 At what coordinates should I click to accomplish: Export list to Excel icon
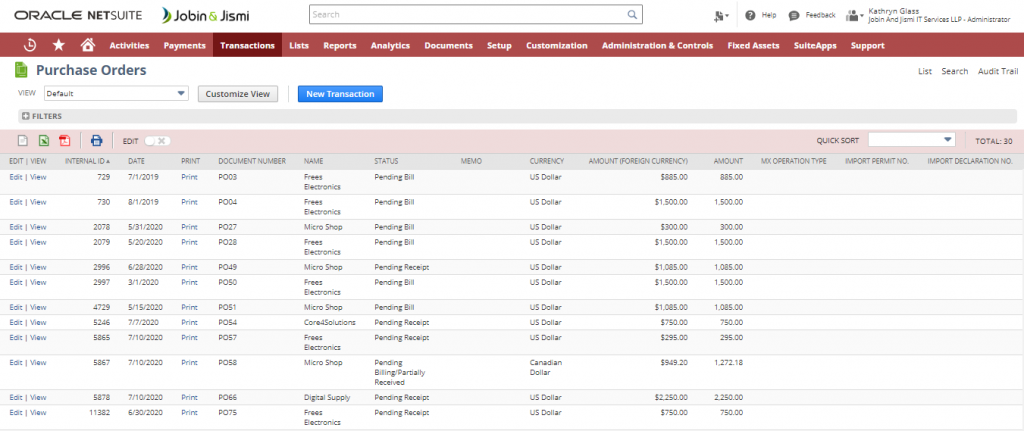pos(43,141)
